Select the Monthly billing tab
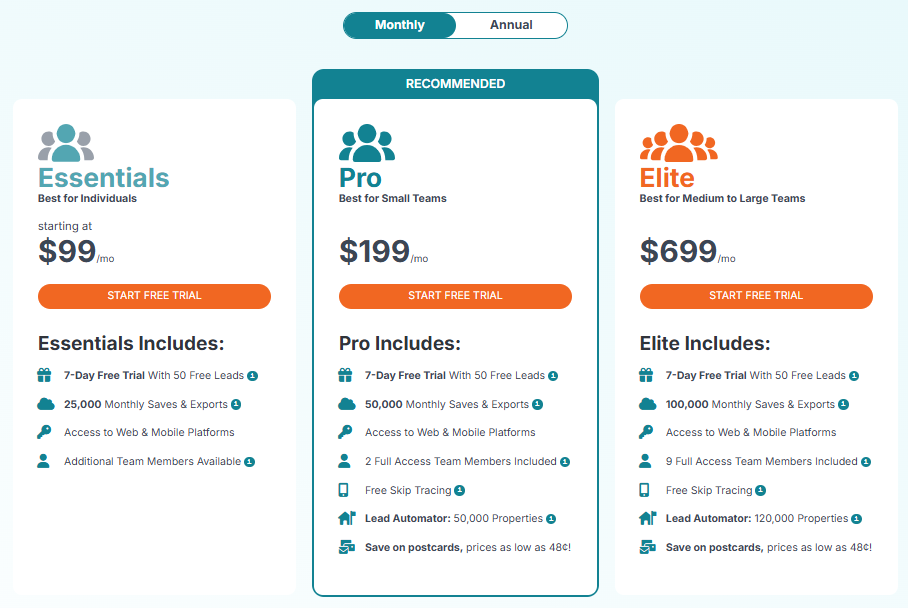908x608 pixels. [399, 25]
